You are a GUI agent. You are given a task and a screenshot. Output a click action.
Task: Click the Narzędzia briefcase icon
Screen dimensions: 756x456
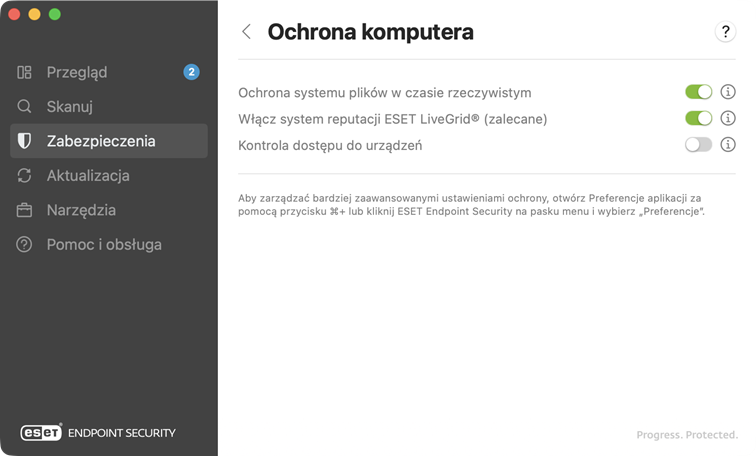coord(25,210)
